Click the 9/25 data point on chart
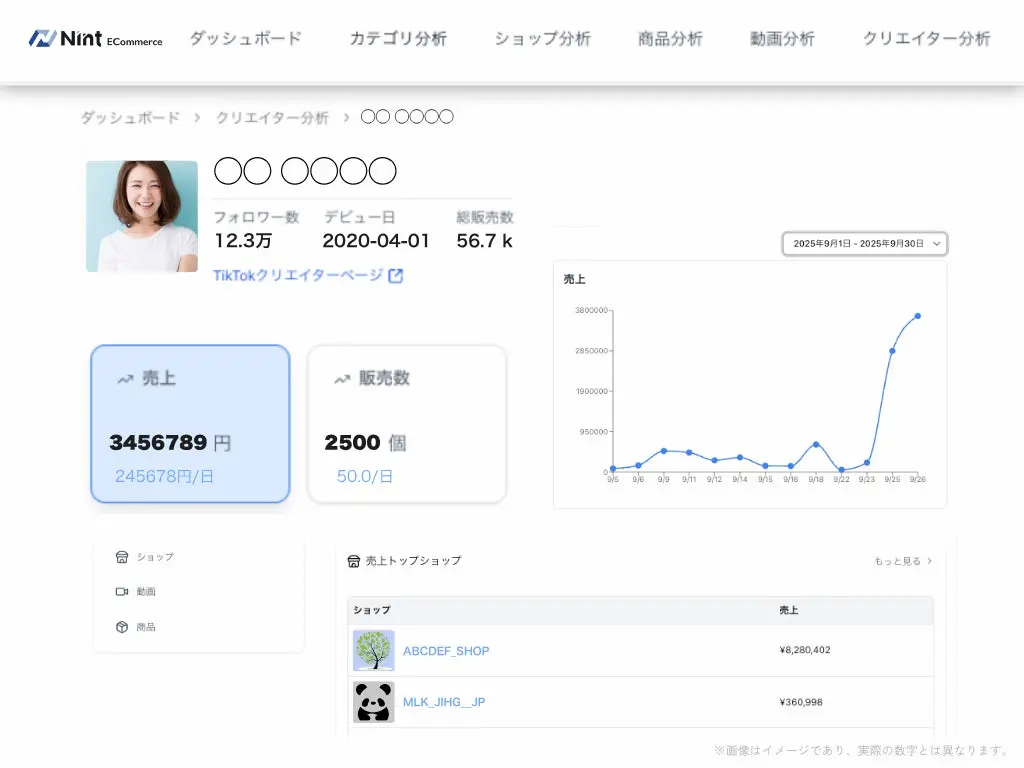Image resolution: width=1024 pixels, height=768 pixels. pyautogui.click(x=892, y=351)
